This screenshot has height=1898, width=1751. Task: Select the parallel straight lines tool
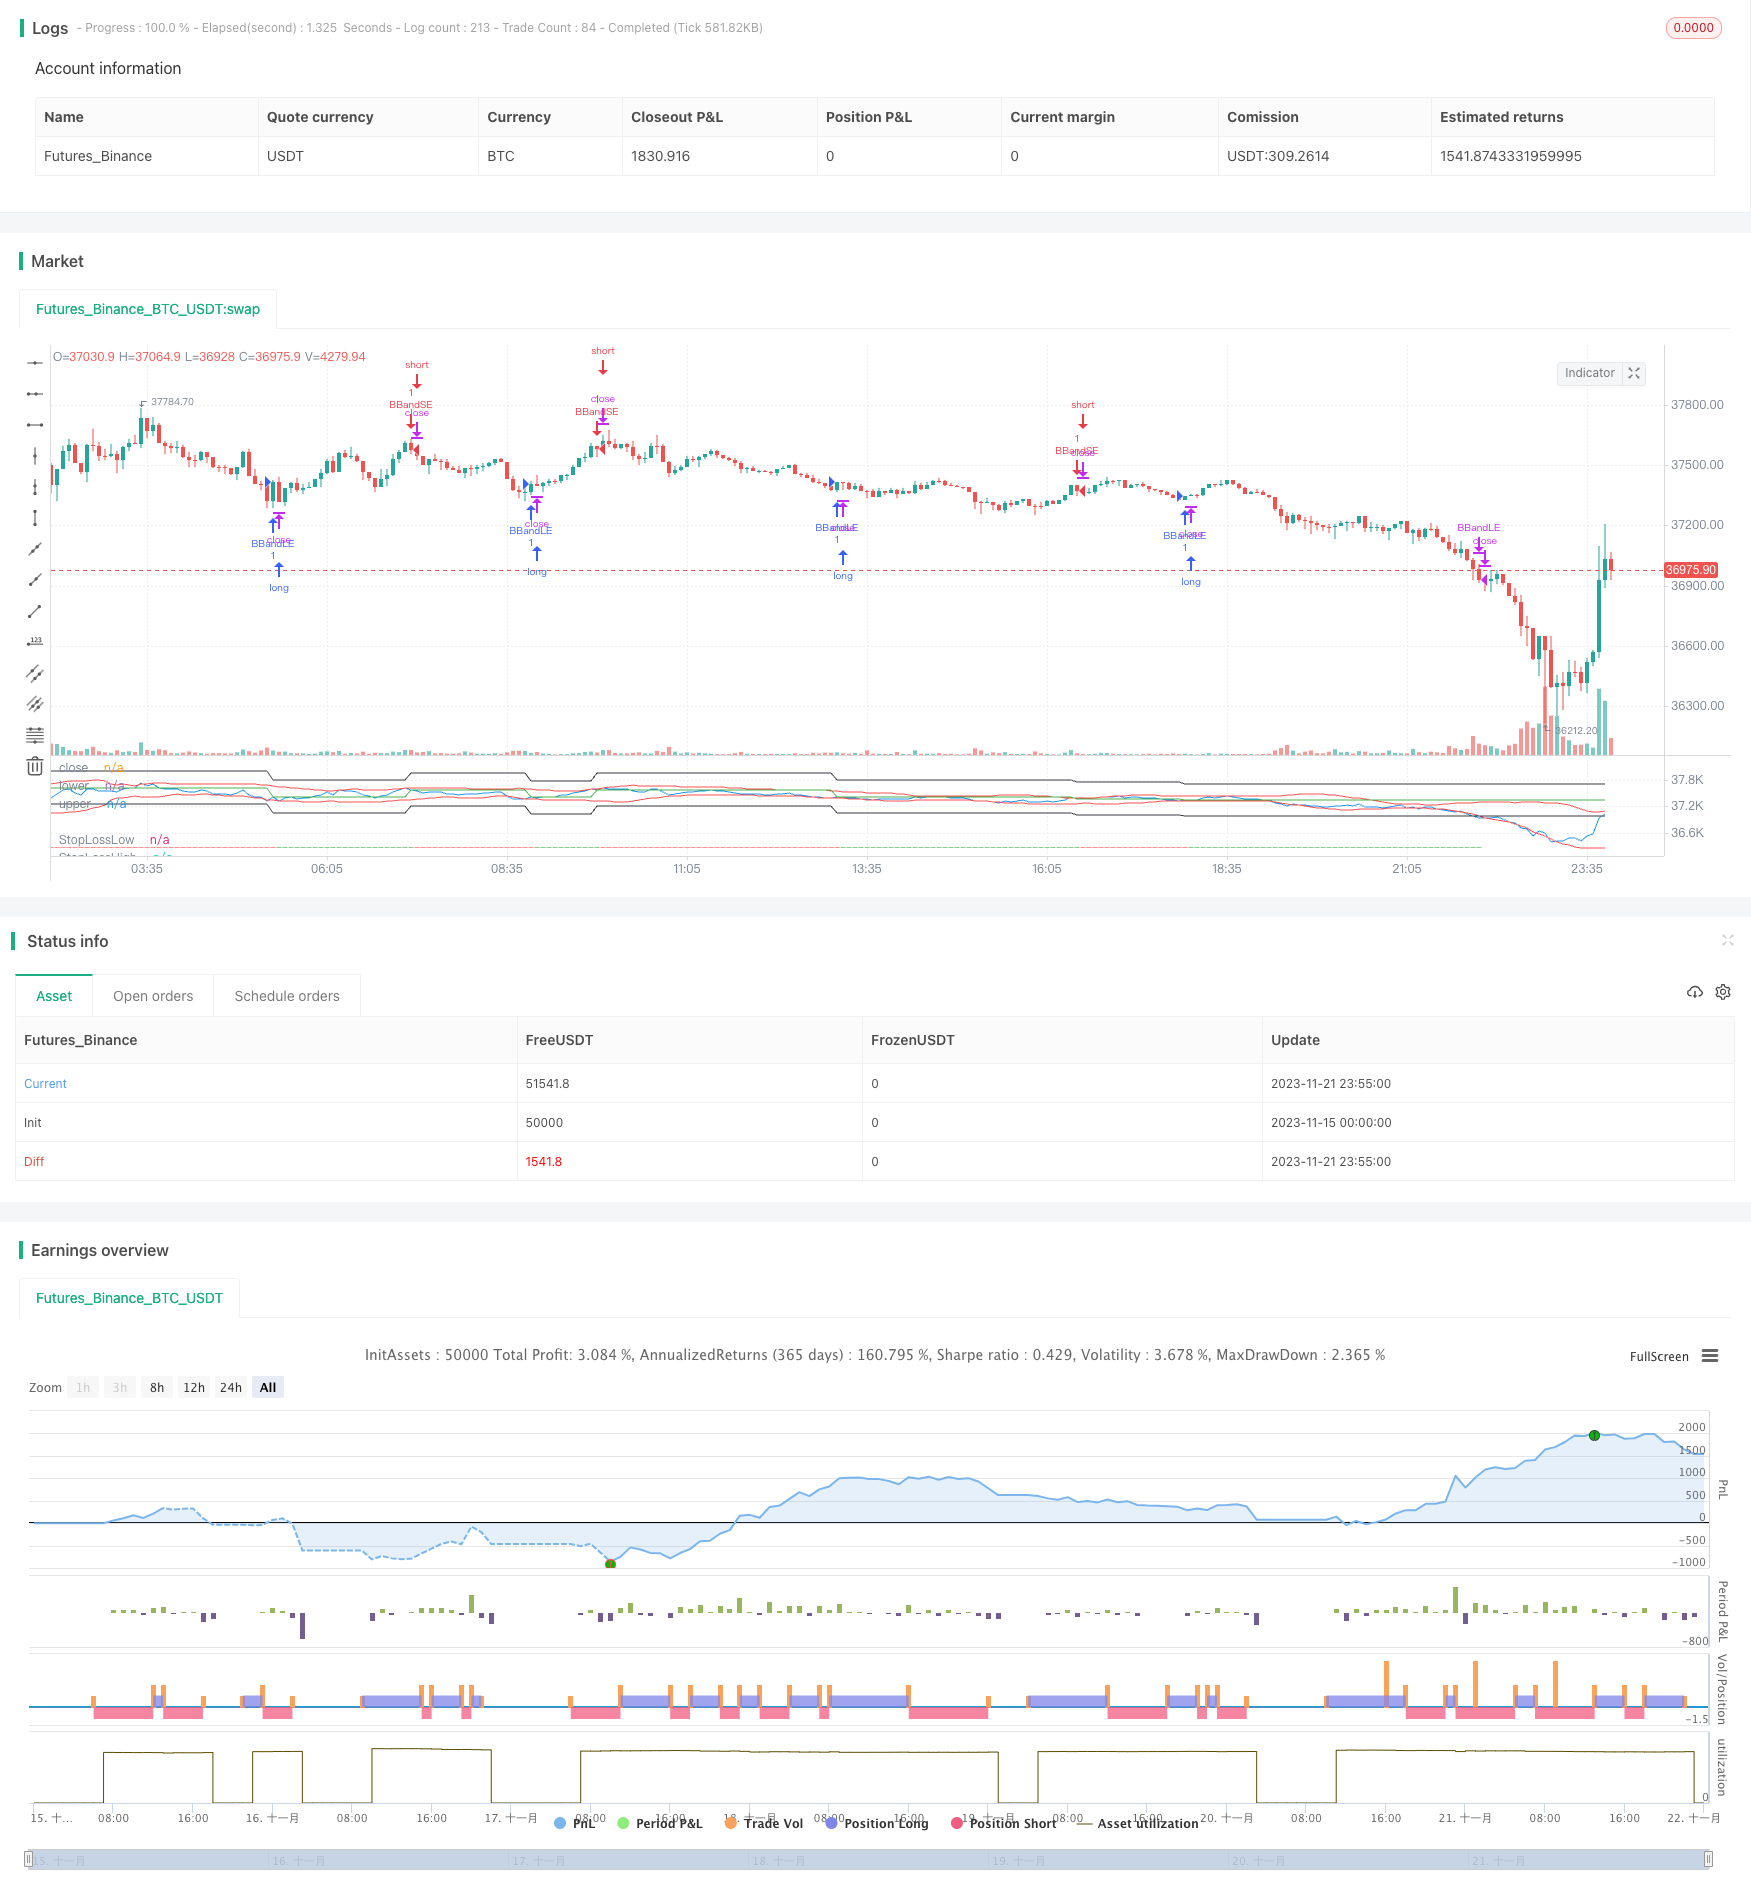35,704
